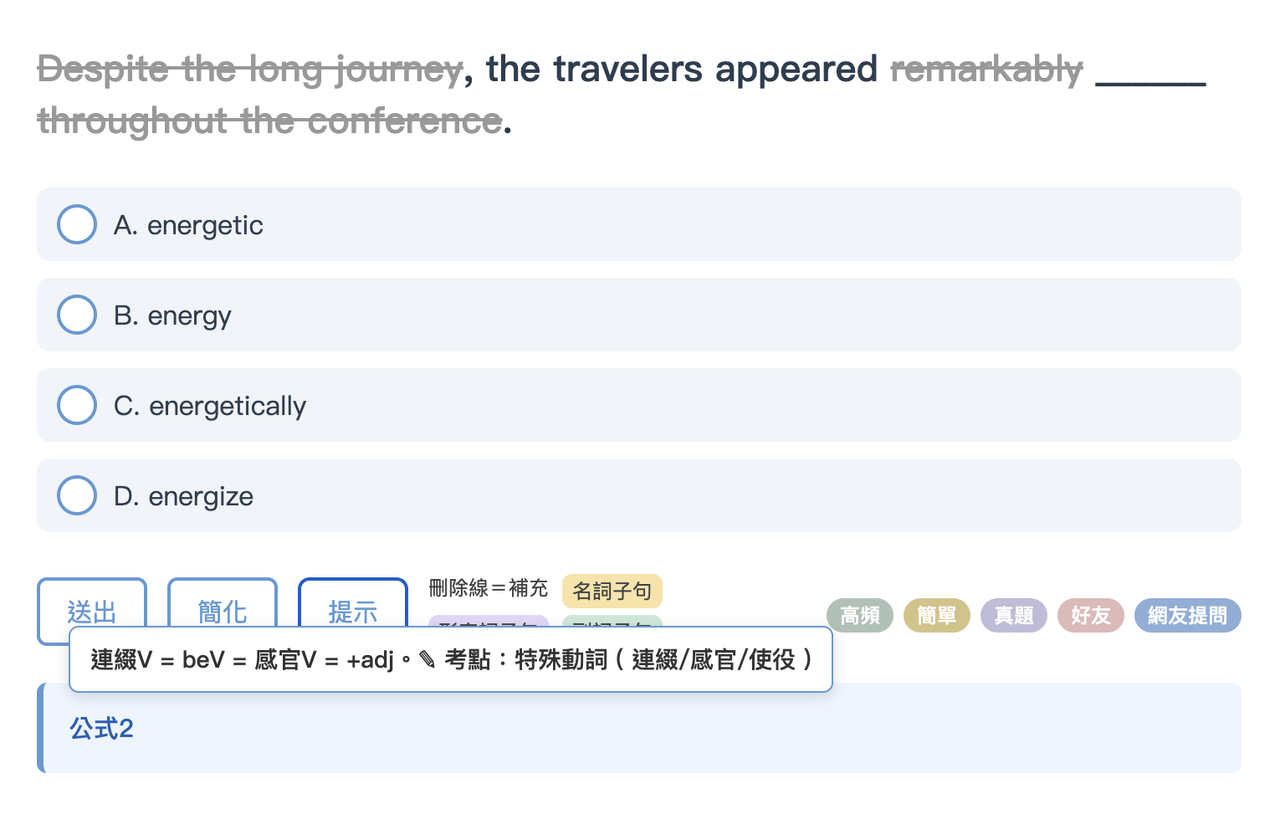Click struck-through phrase 'throughout the conference'
The width and height of the screenshot is (1280, 815).
coord(270,121)
